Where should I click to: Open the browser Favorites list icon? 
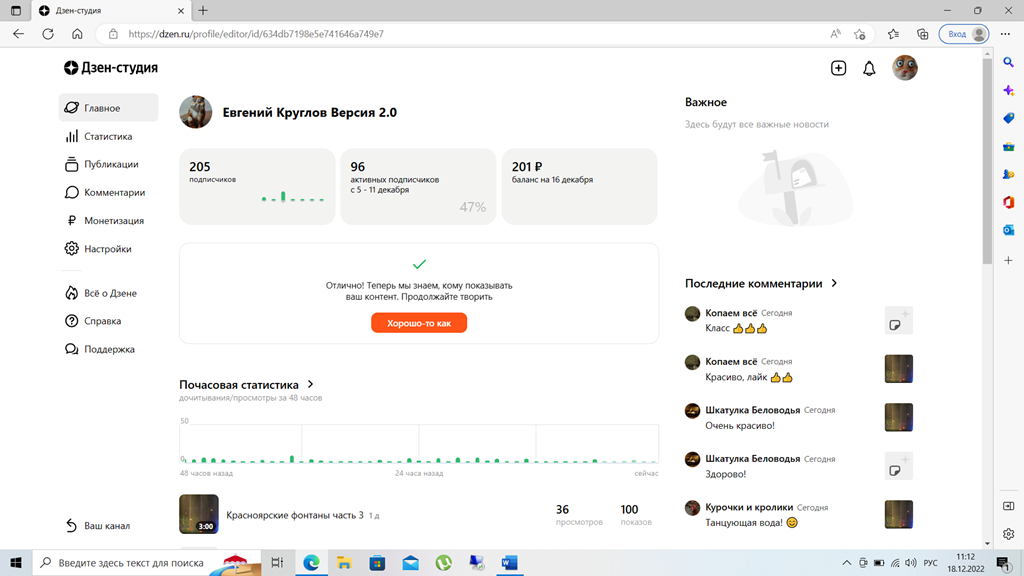pyautogui.click(x=893, y=34)
